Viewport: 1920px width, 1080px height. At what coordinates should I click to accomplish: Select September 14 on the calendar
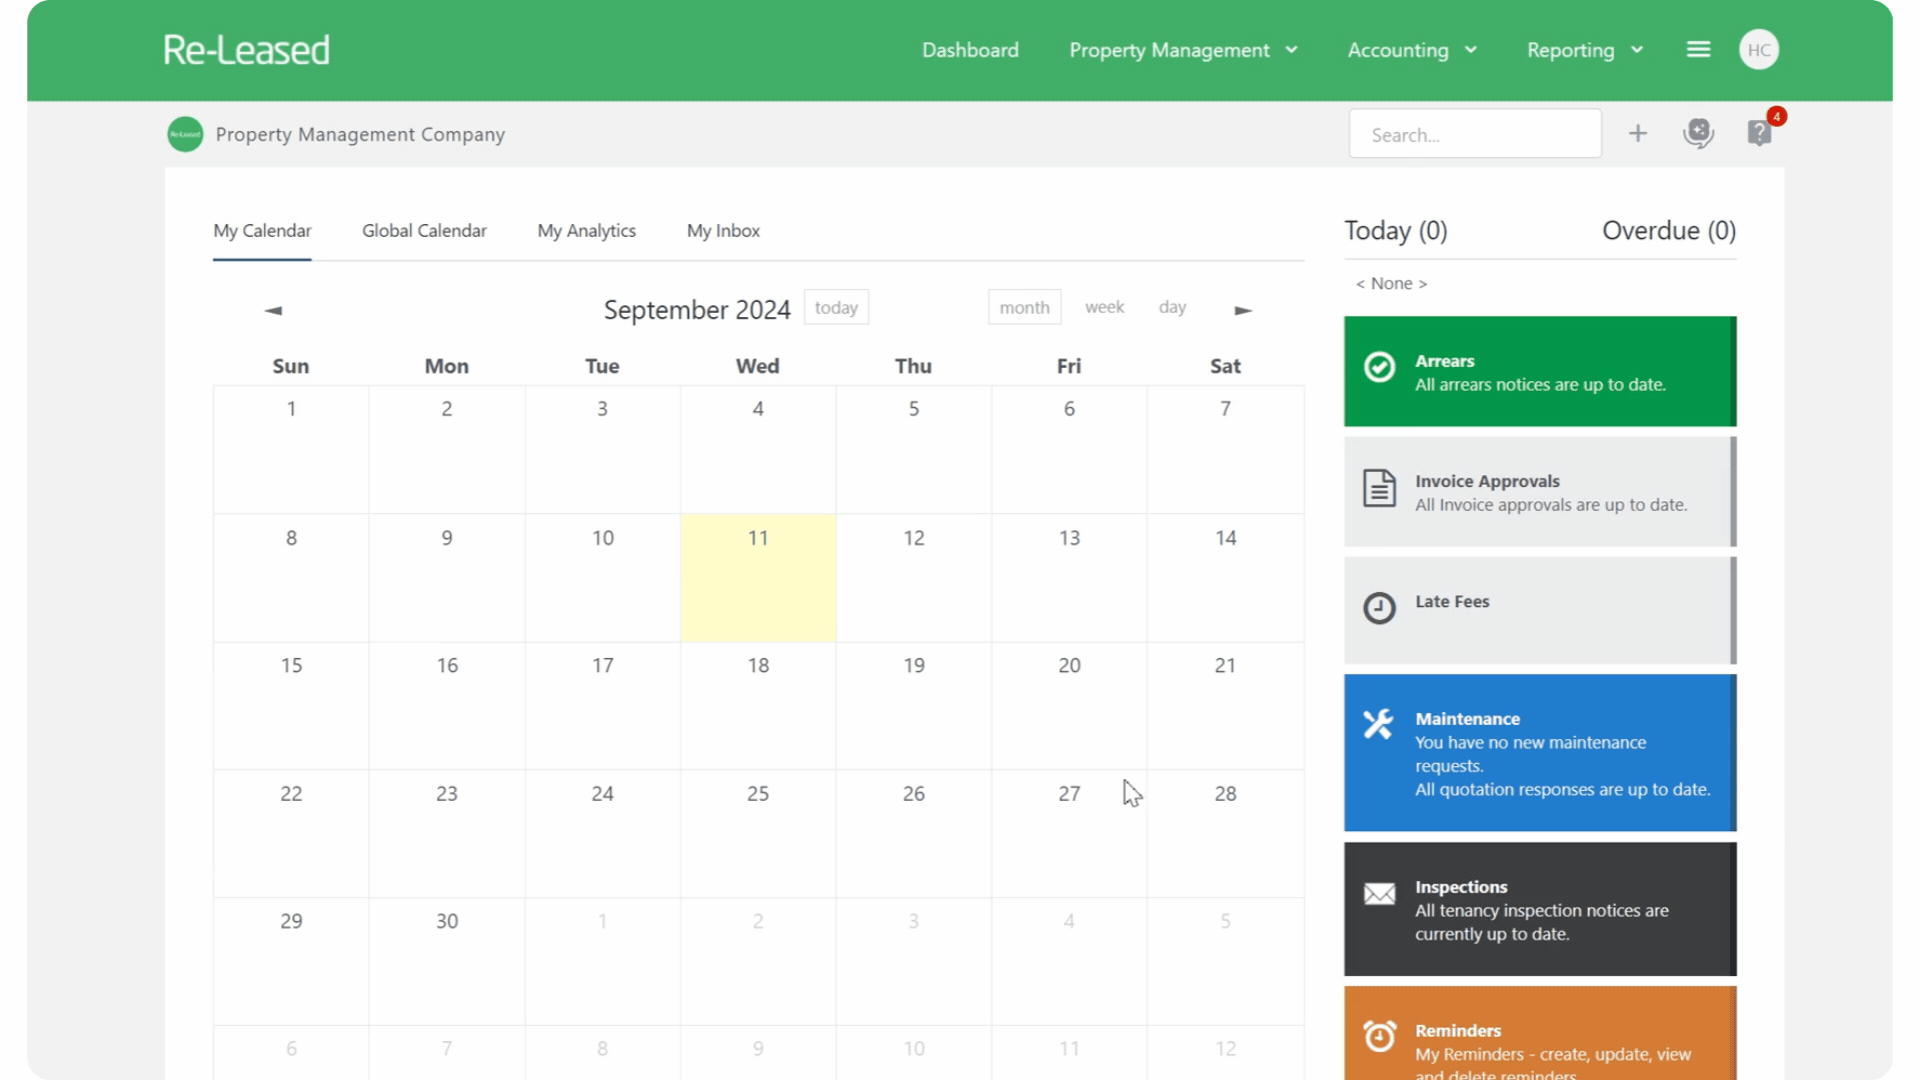(1225, 578)
